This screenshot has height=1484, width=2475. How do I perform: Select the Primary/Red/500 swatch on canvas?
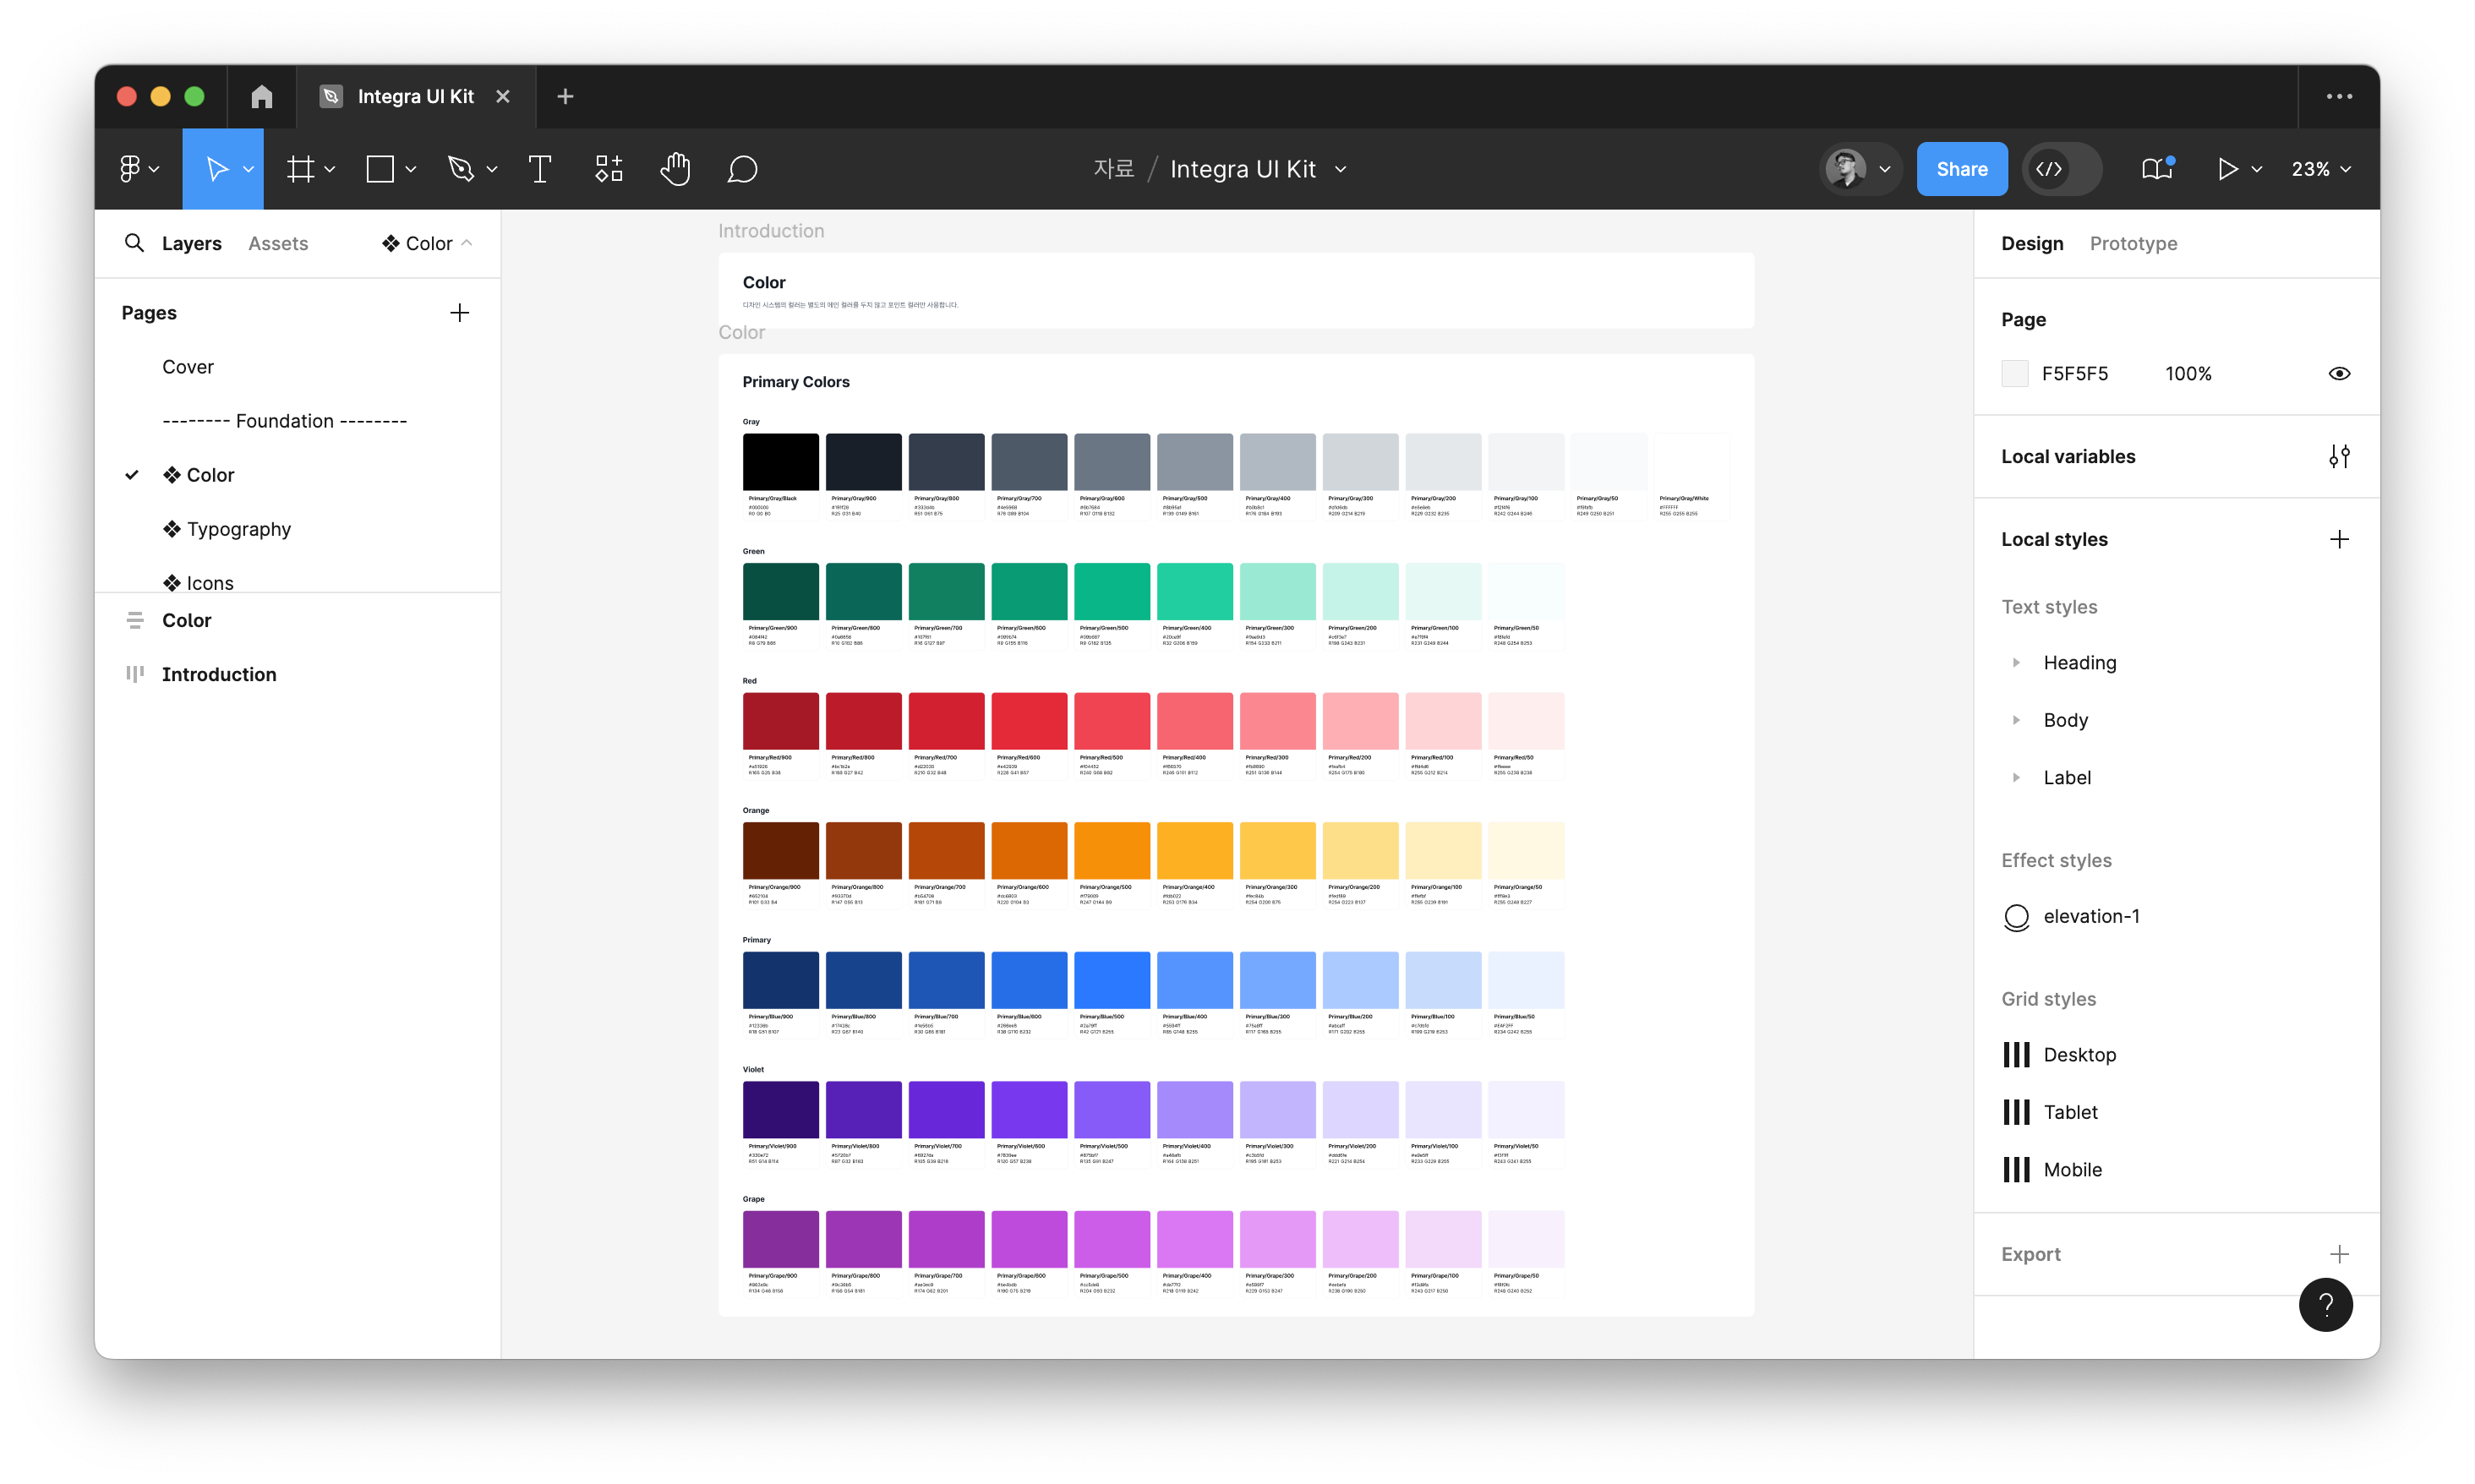pyautogui.click(x=1112, y=721)
